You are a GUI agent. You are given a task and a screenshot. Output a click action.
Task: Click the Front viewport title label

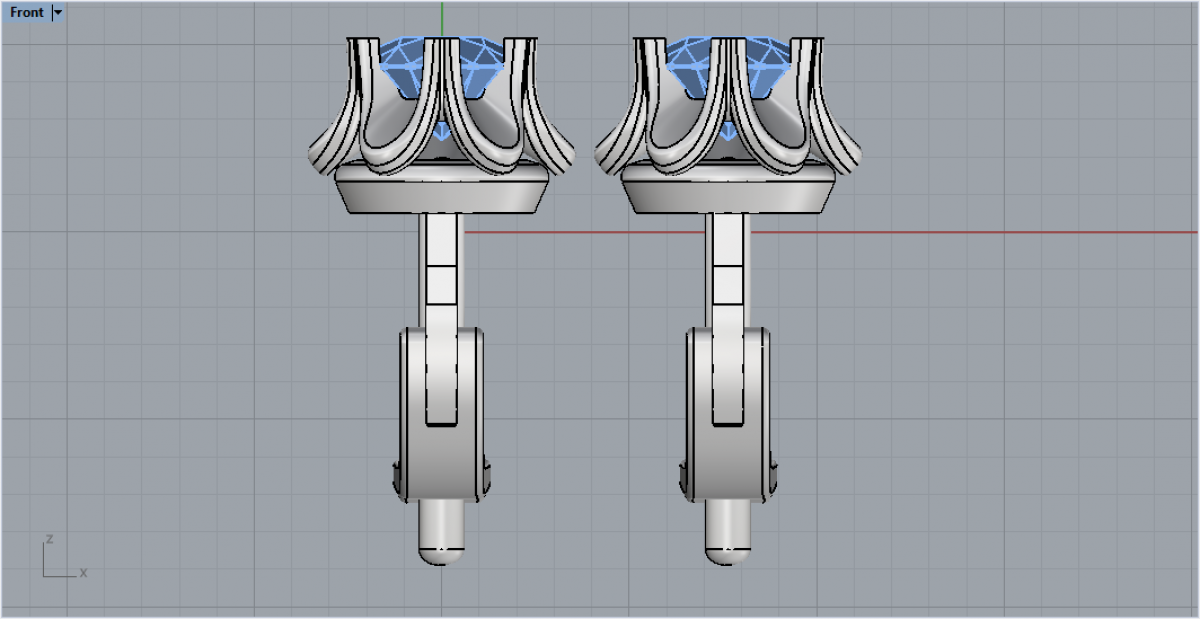(27, 13)
